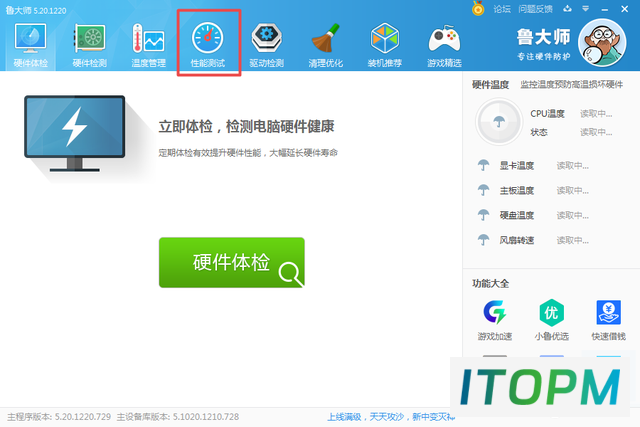640x427 pixels.
Task: Click the 硬盘温度 umbrella icon
Action: point(483,215)
